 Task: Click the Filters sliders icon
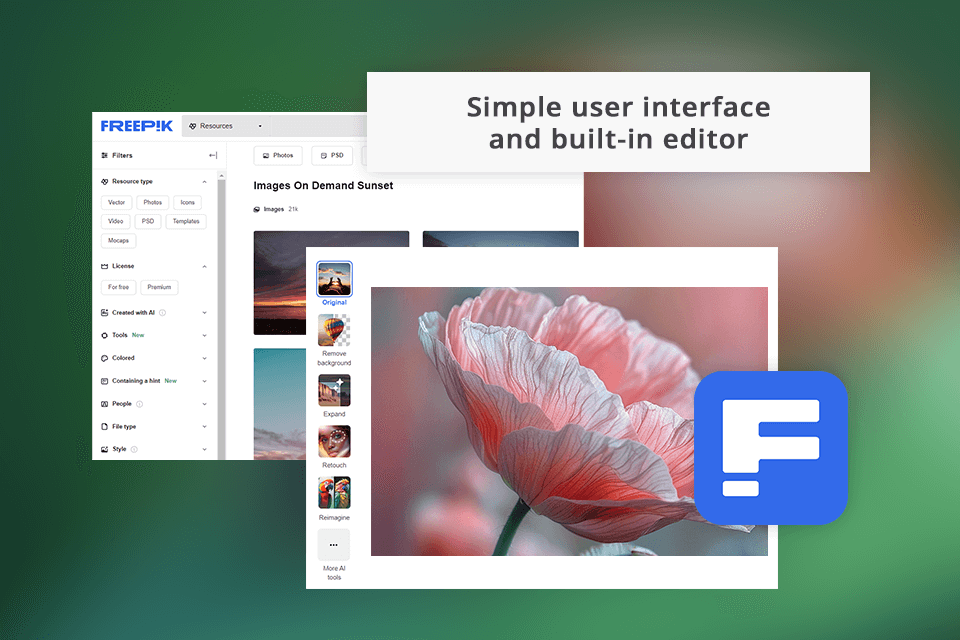click(x=104, y=156)
